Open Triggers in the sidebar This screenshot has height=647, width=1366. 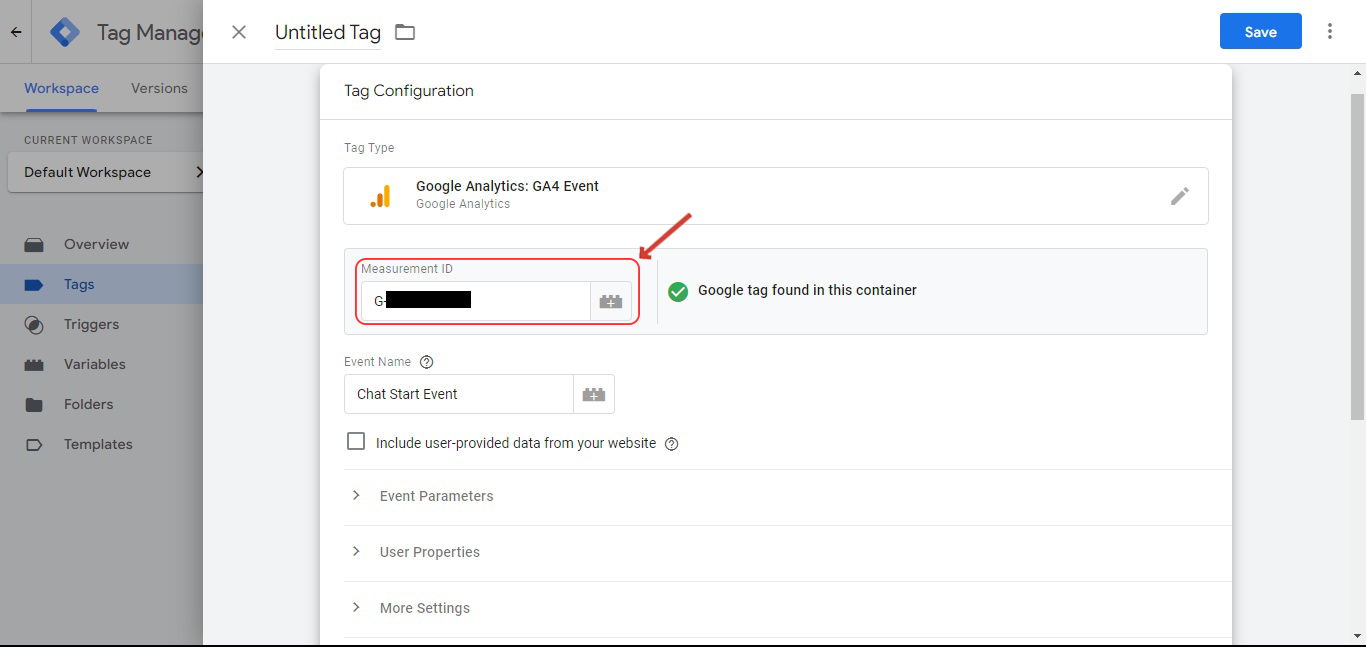[x=101, y=324]
